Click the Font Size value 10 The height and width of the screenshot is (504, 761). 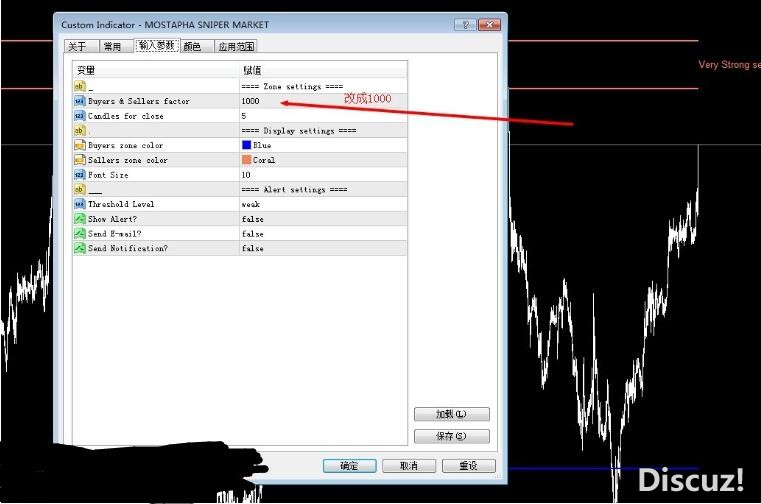coord(246,175)
